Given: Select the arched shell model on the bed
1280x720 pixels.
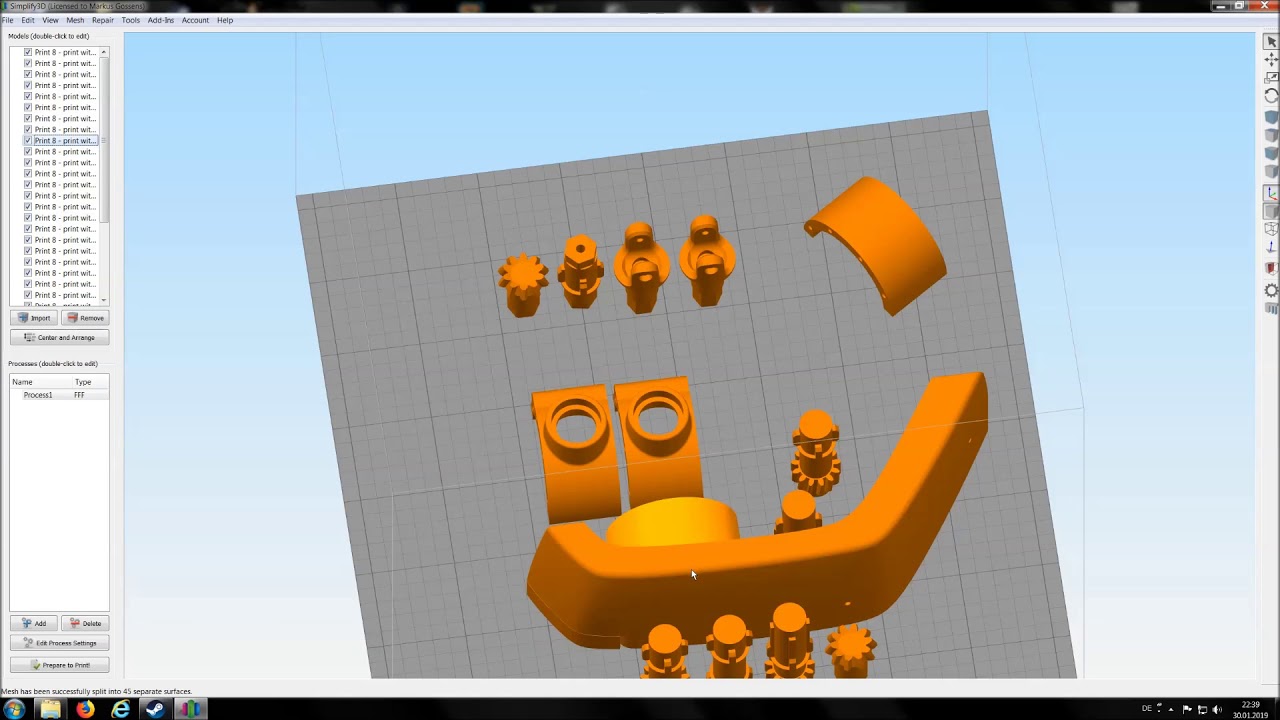Looking at the screenshot, I should coord(876,244).
